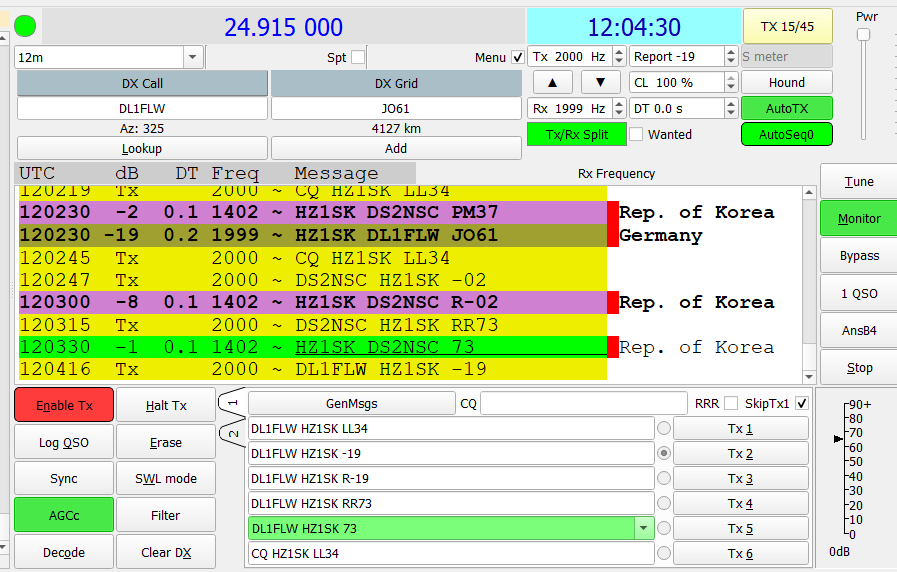This screenshot has width=897, height=572.
Task: Click the DX Grid field showing JO61
Action: (x=396, y=108)
